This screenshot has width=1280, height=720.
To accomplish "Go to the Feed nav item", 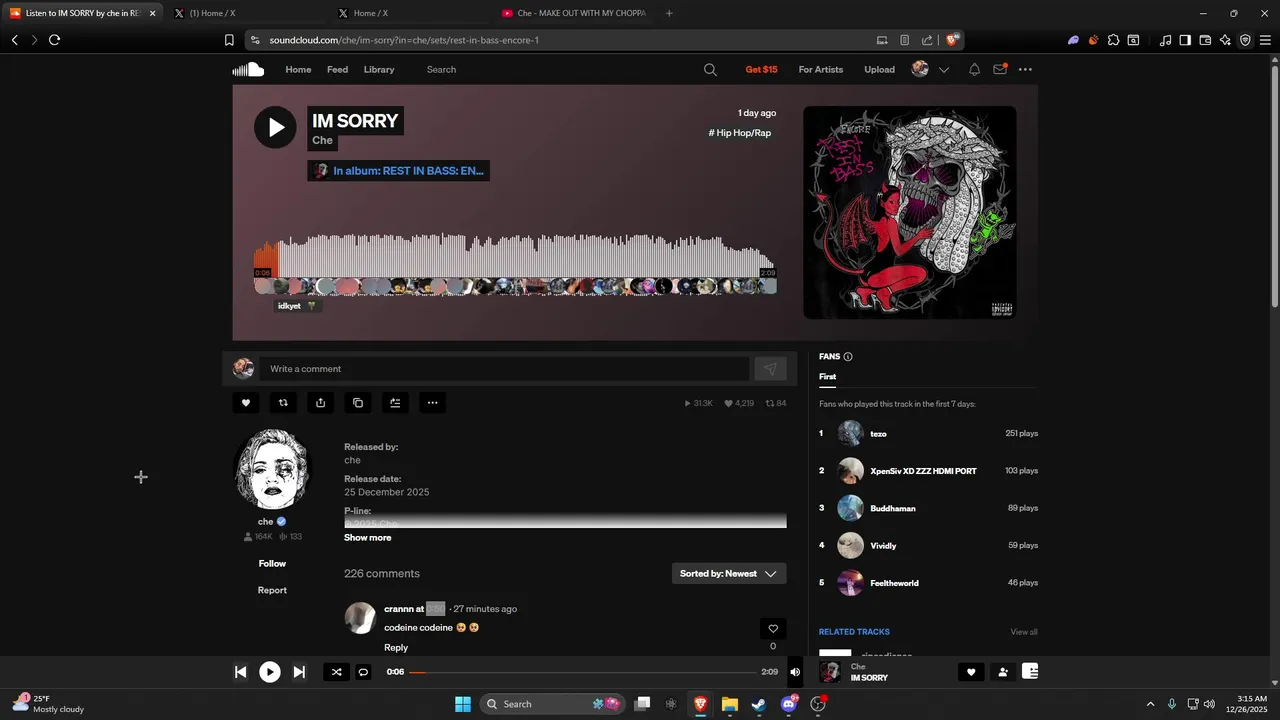I will [x=338, y=70].
